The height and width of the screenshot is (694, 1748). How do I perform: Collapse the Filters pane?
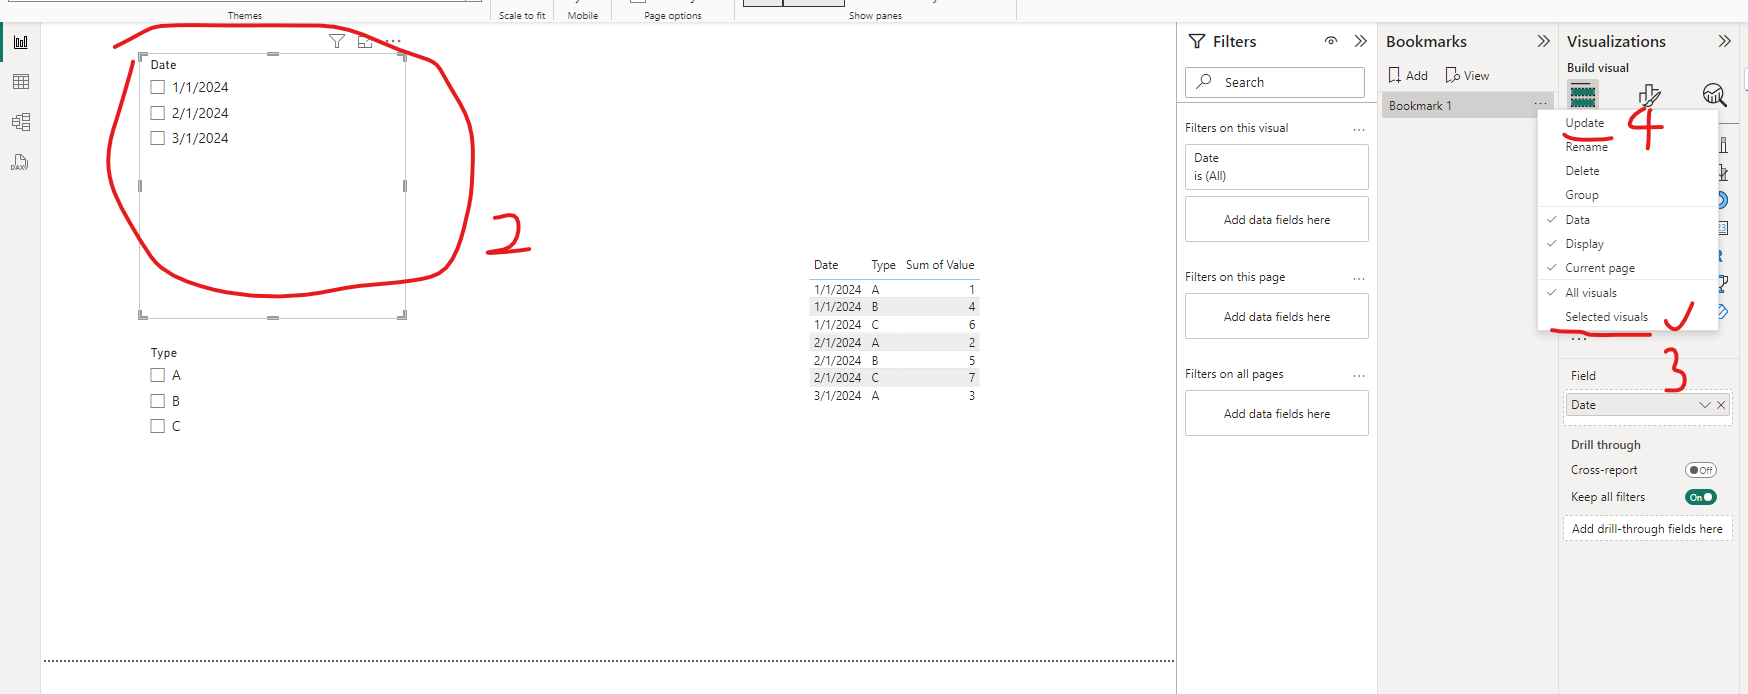coord(1360,41)
